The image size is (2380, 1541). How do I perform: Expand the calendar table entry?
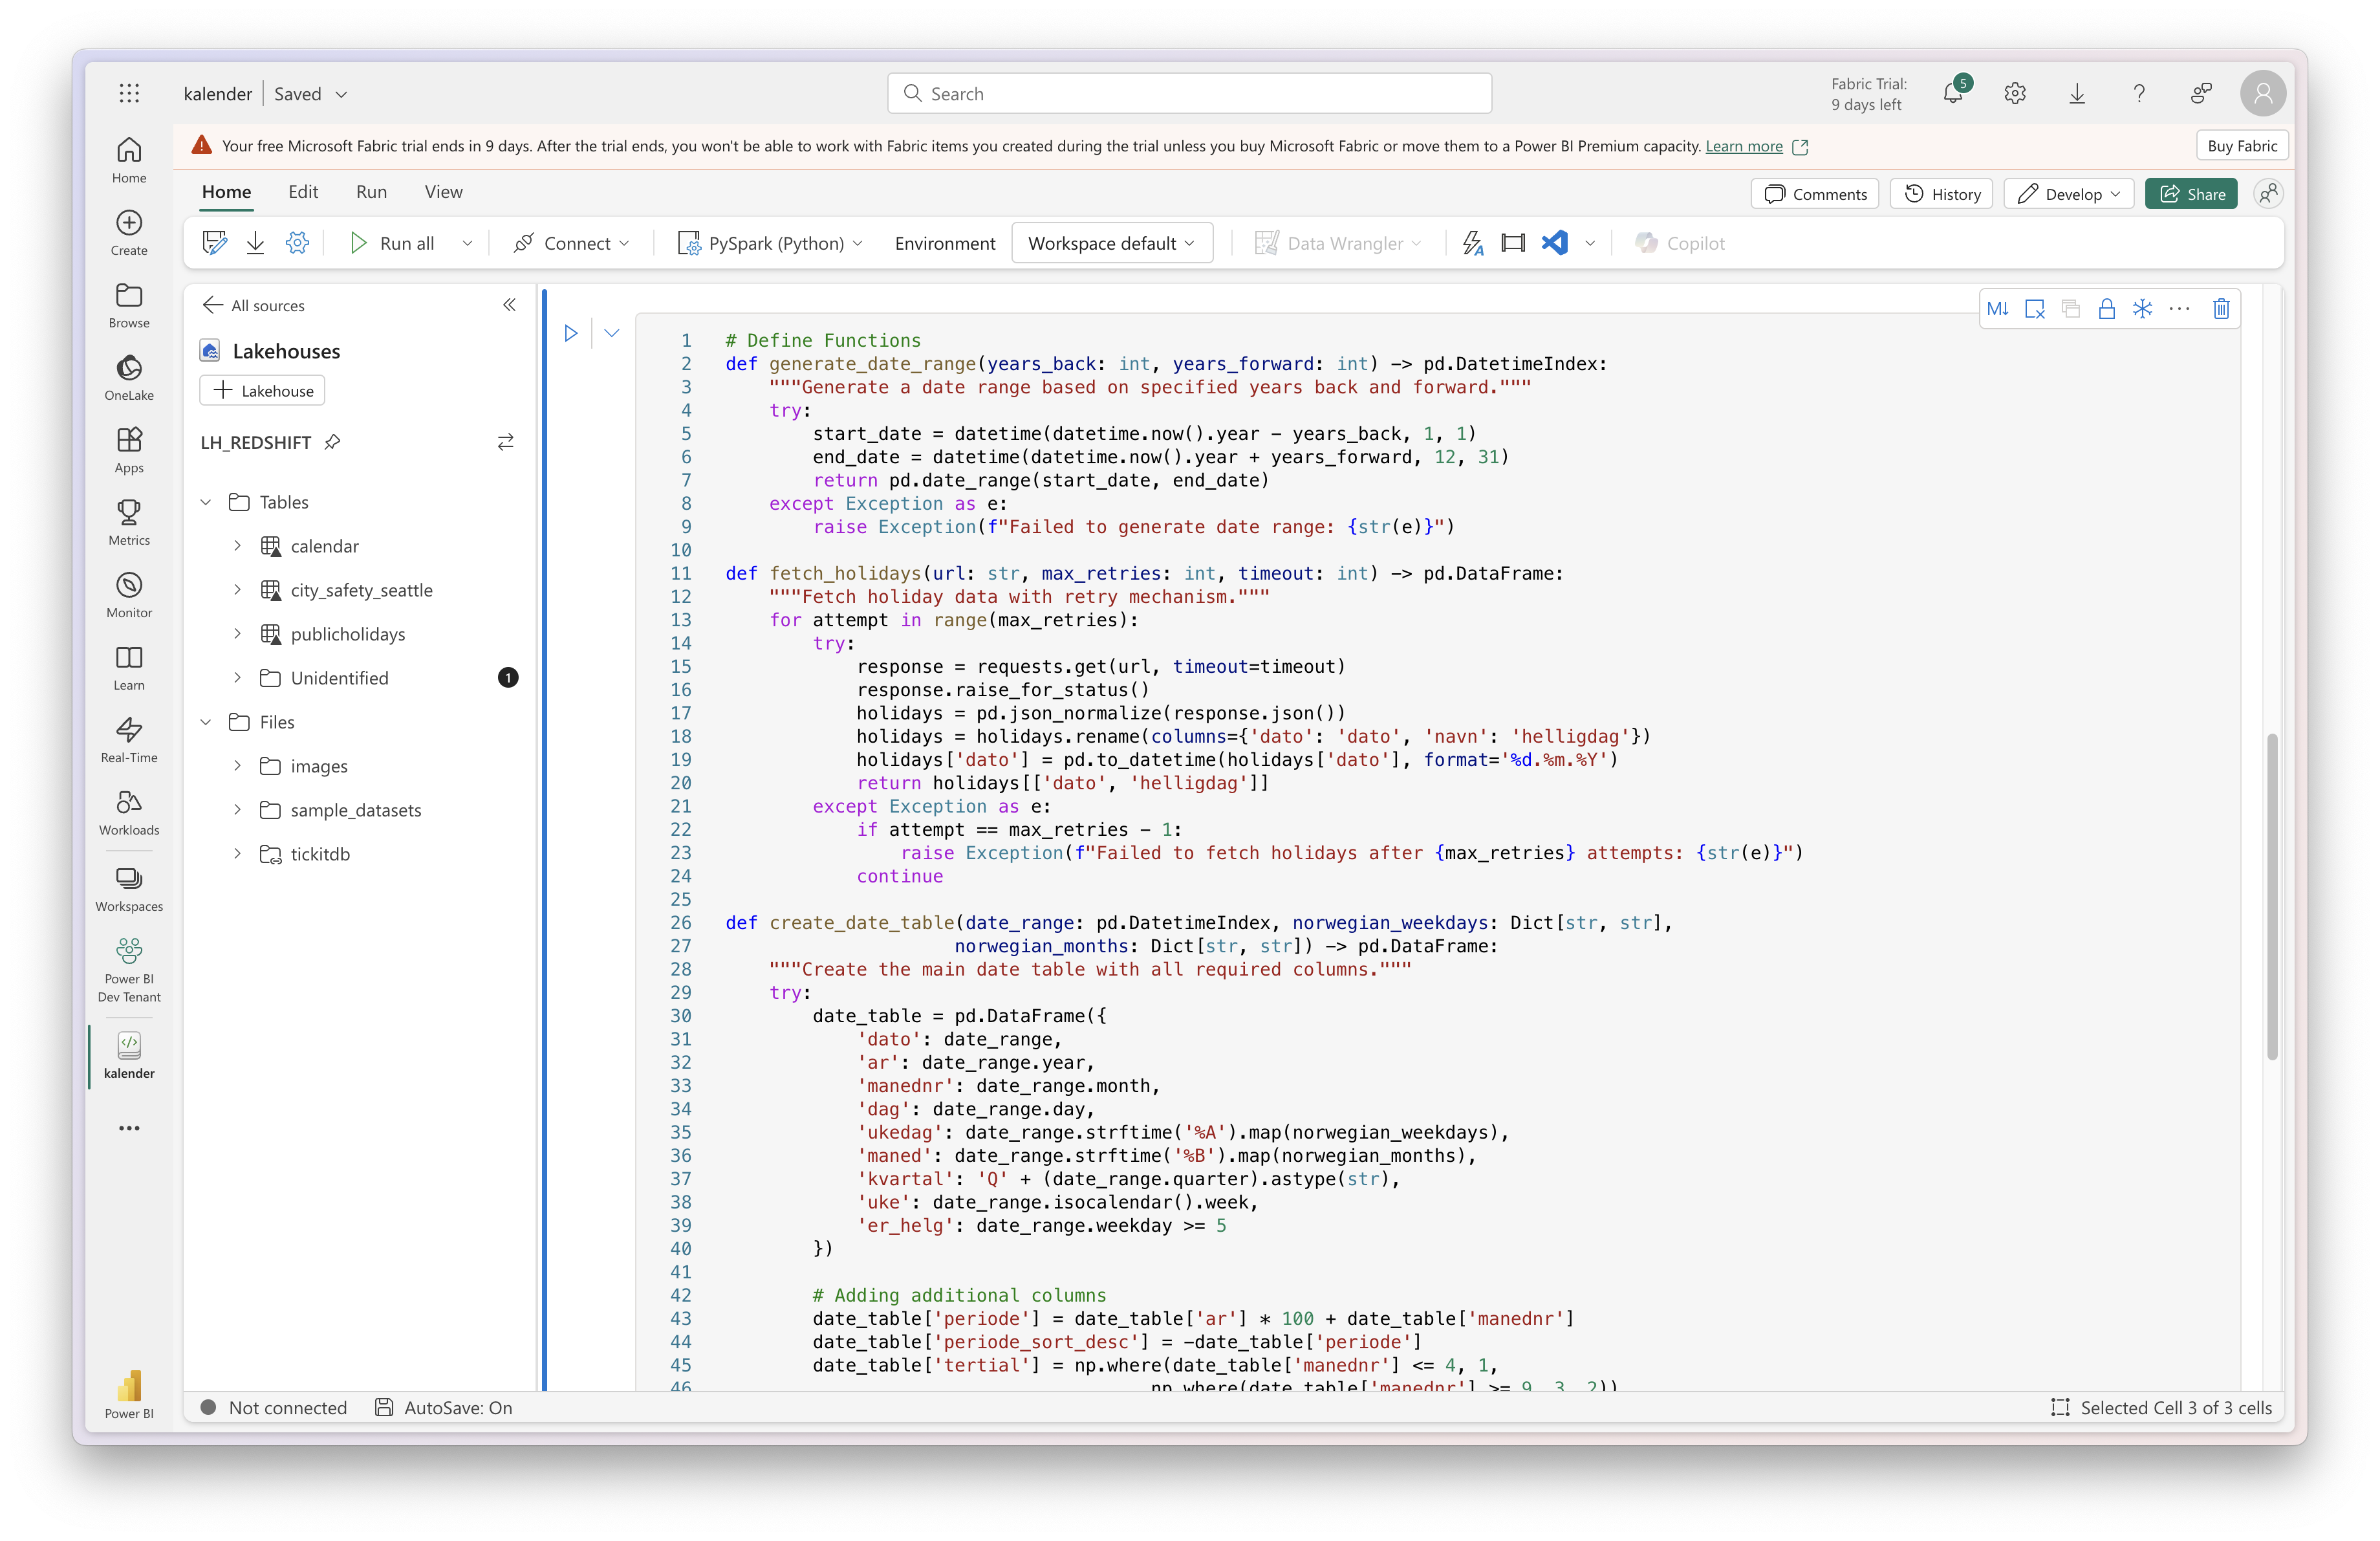tap(237, 546)
